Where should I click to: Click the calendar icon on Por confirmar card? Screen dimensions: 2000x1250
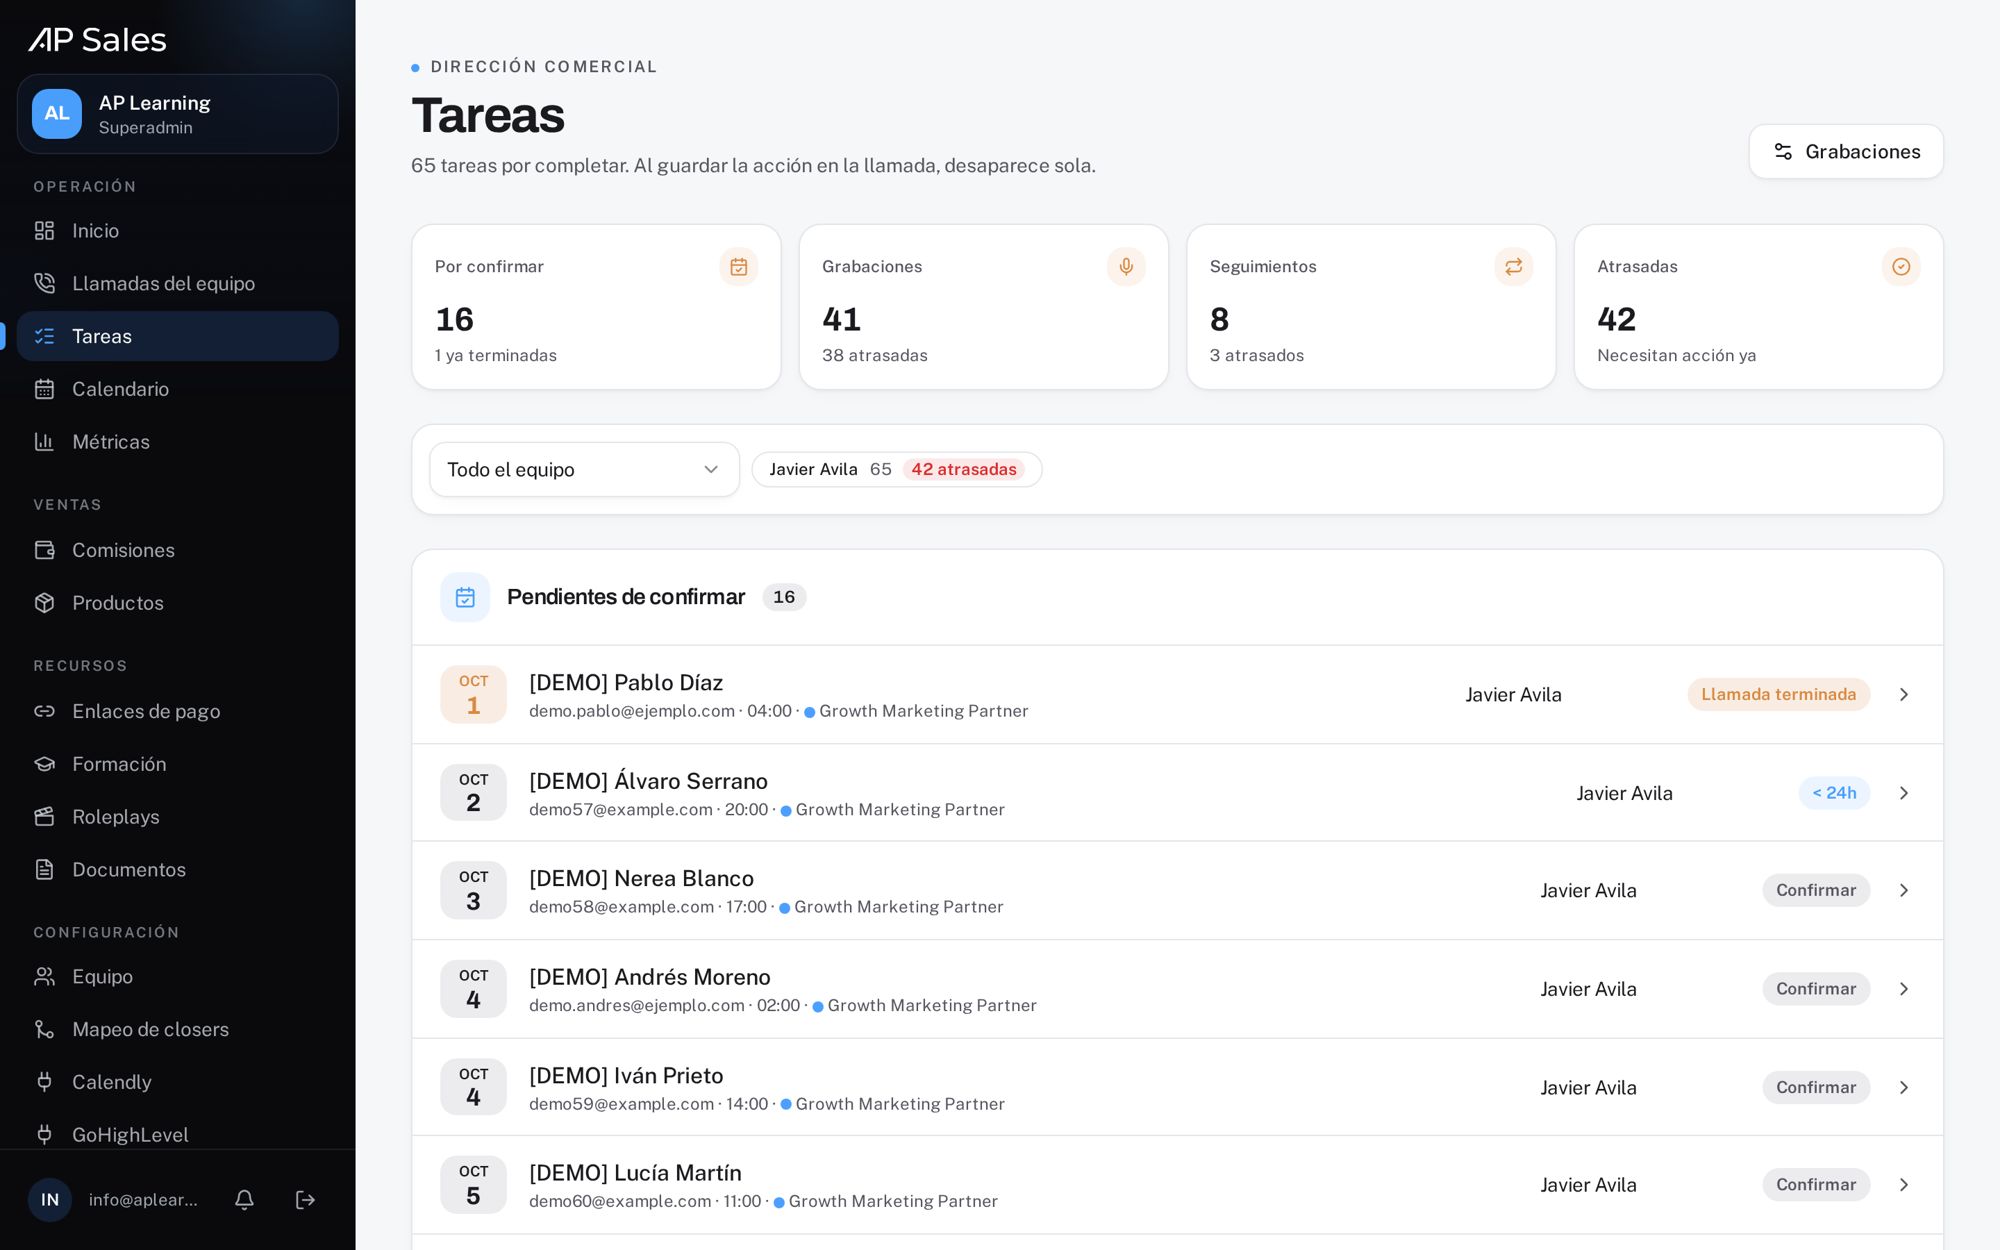click(738, 266)
